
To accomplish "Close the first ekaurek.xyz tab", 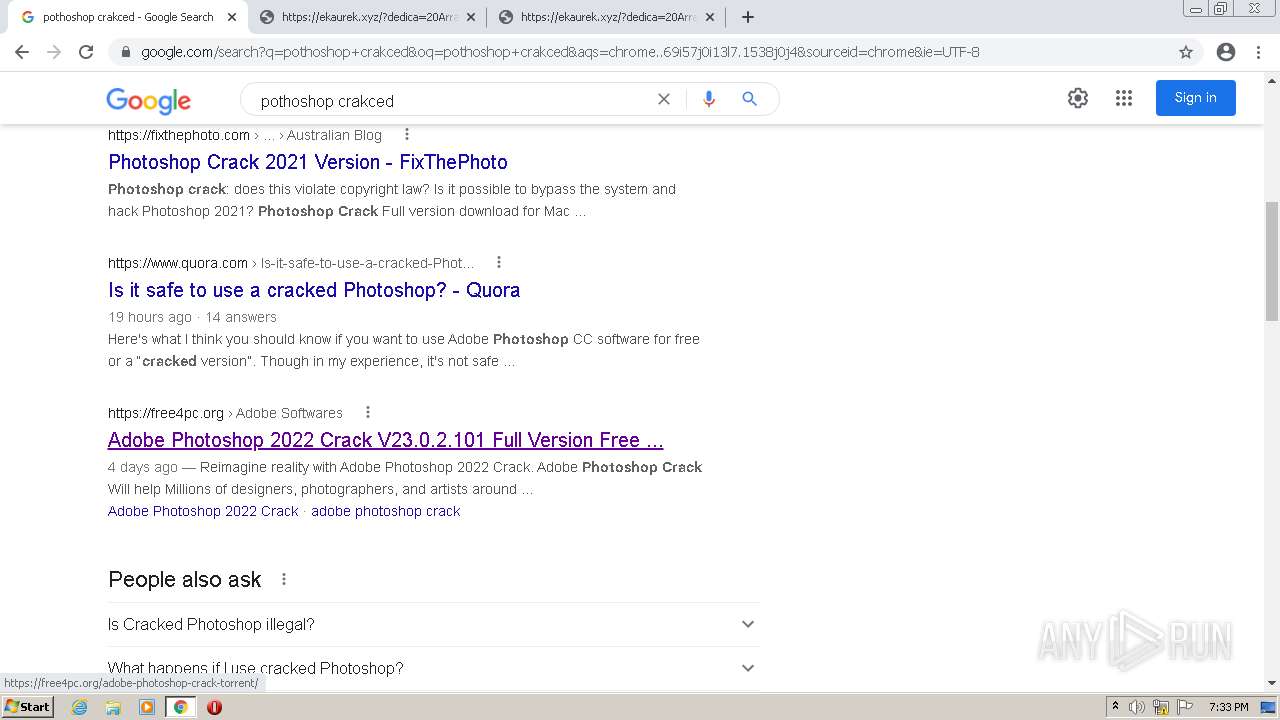I will (x=470, y=17).
